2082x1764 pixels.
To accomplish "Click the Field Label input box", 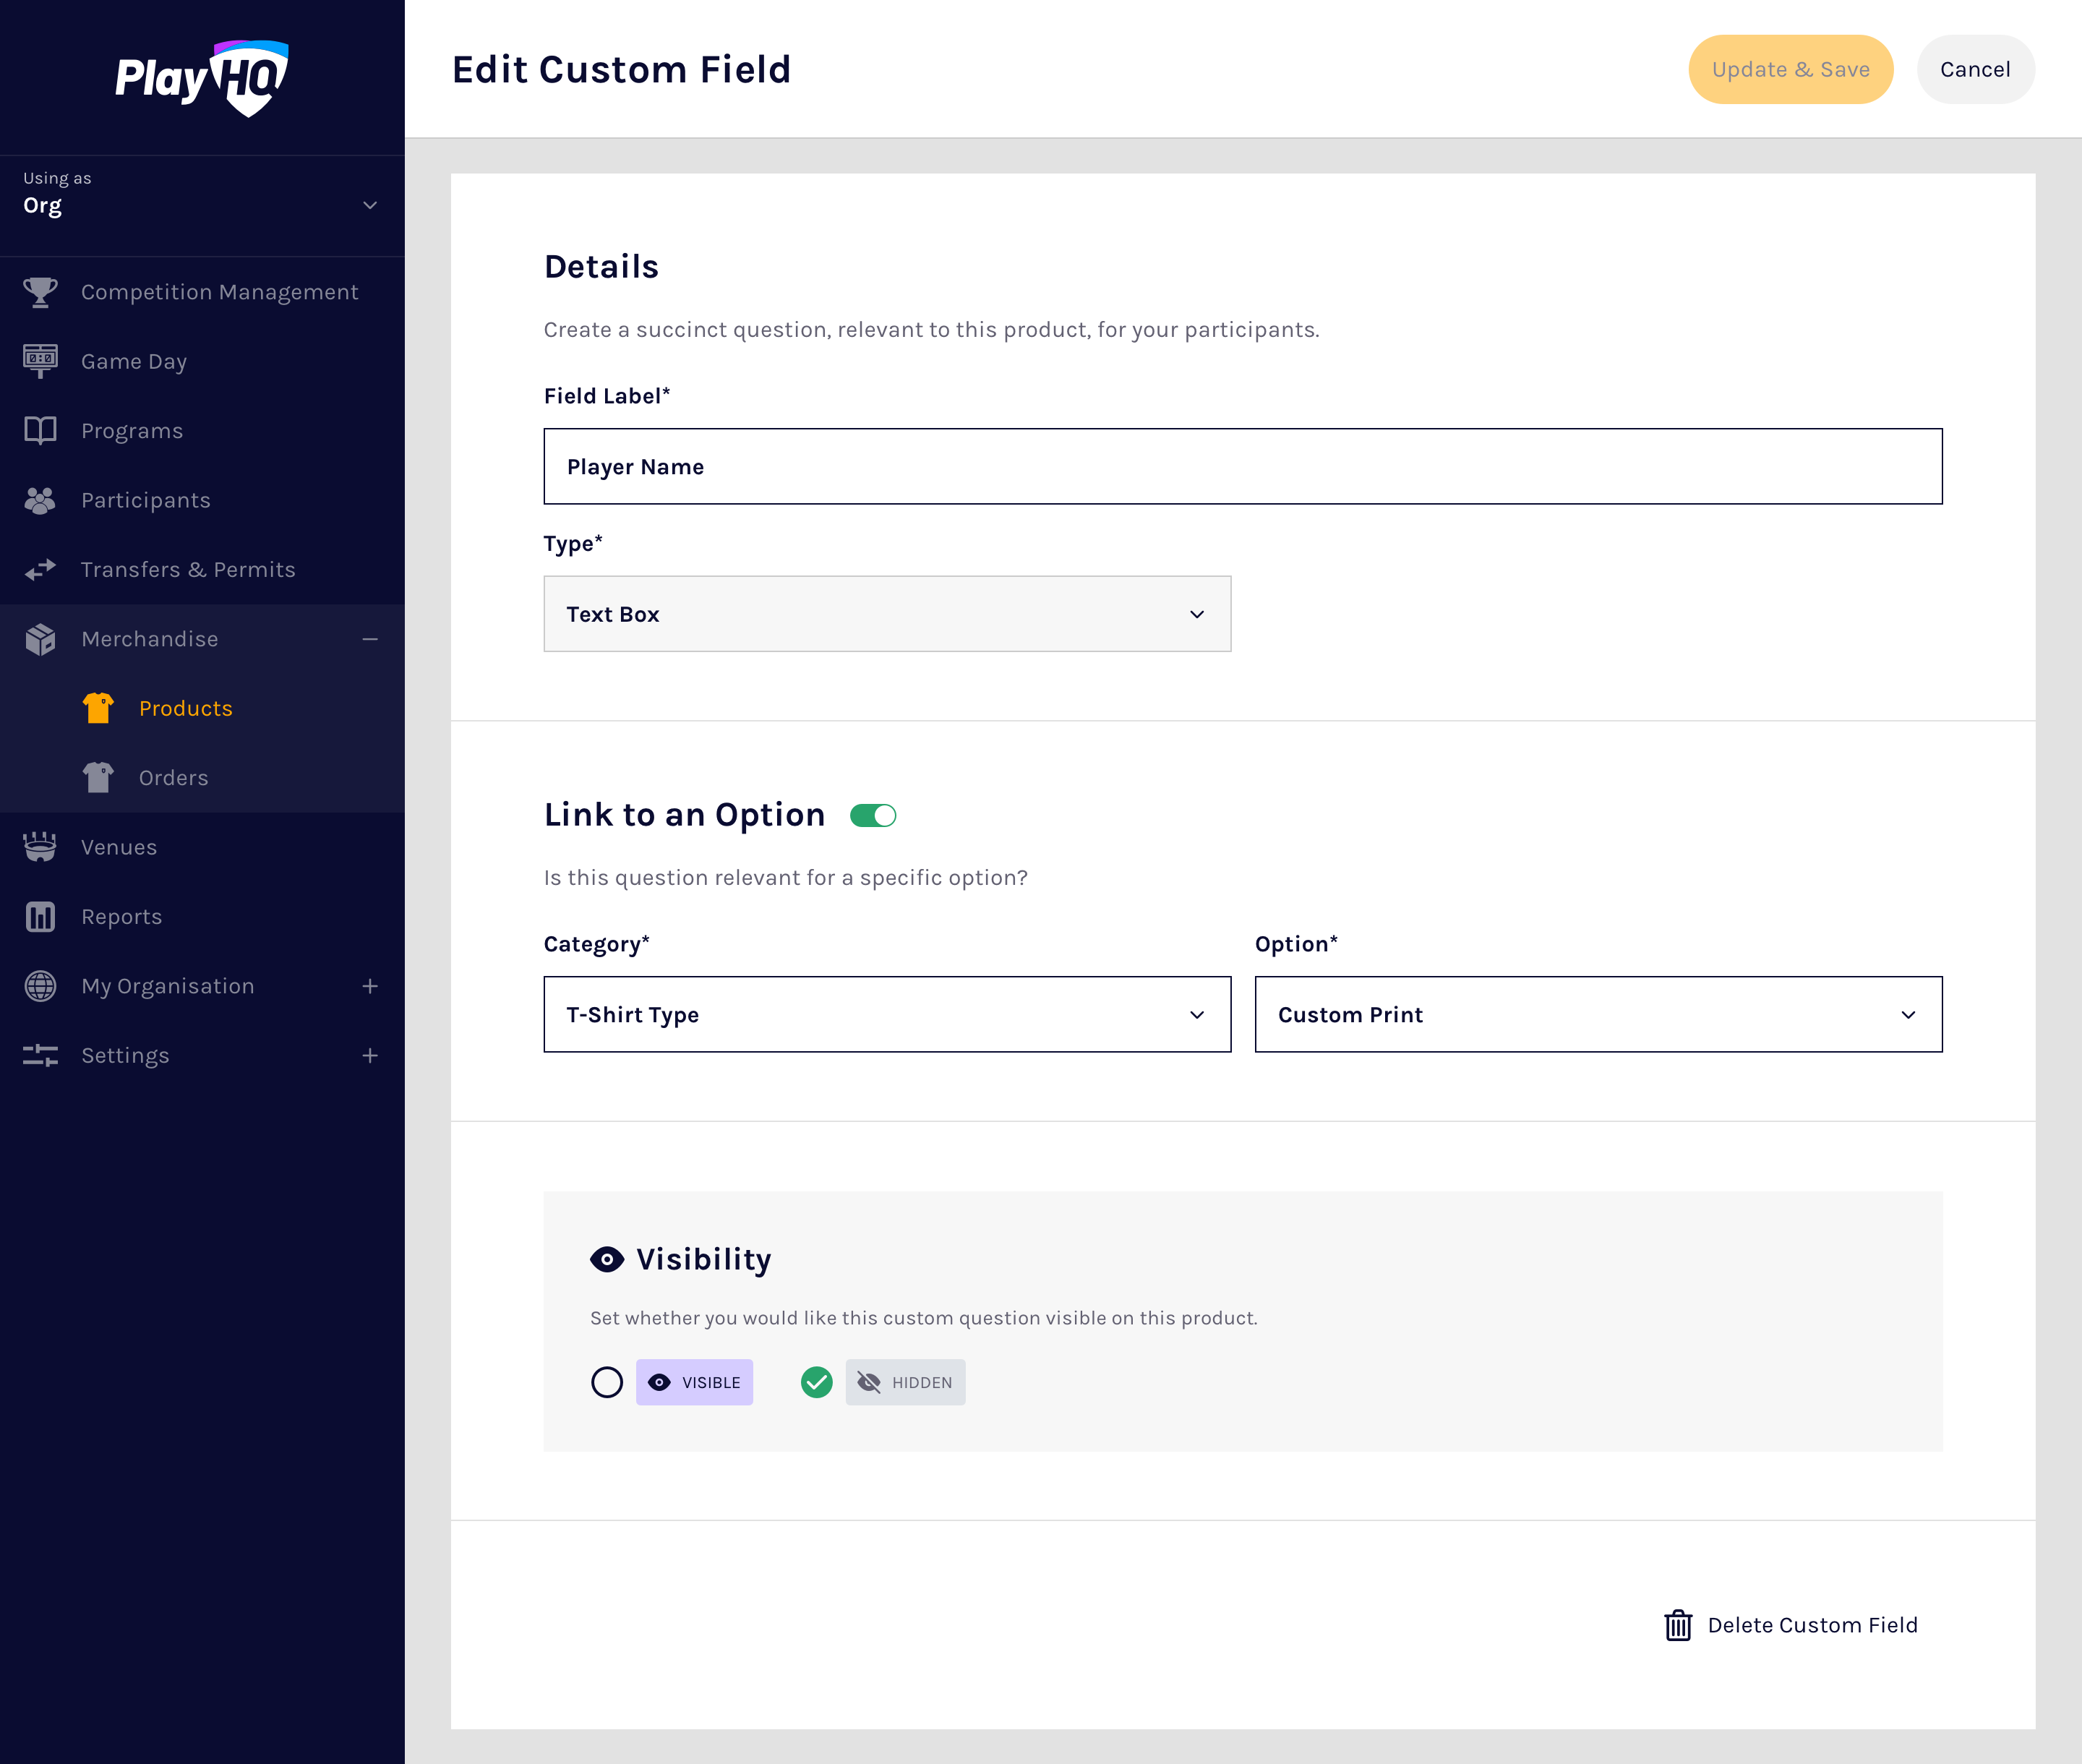I will [1242, 467].
